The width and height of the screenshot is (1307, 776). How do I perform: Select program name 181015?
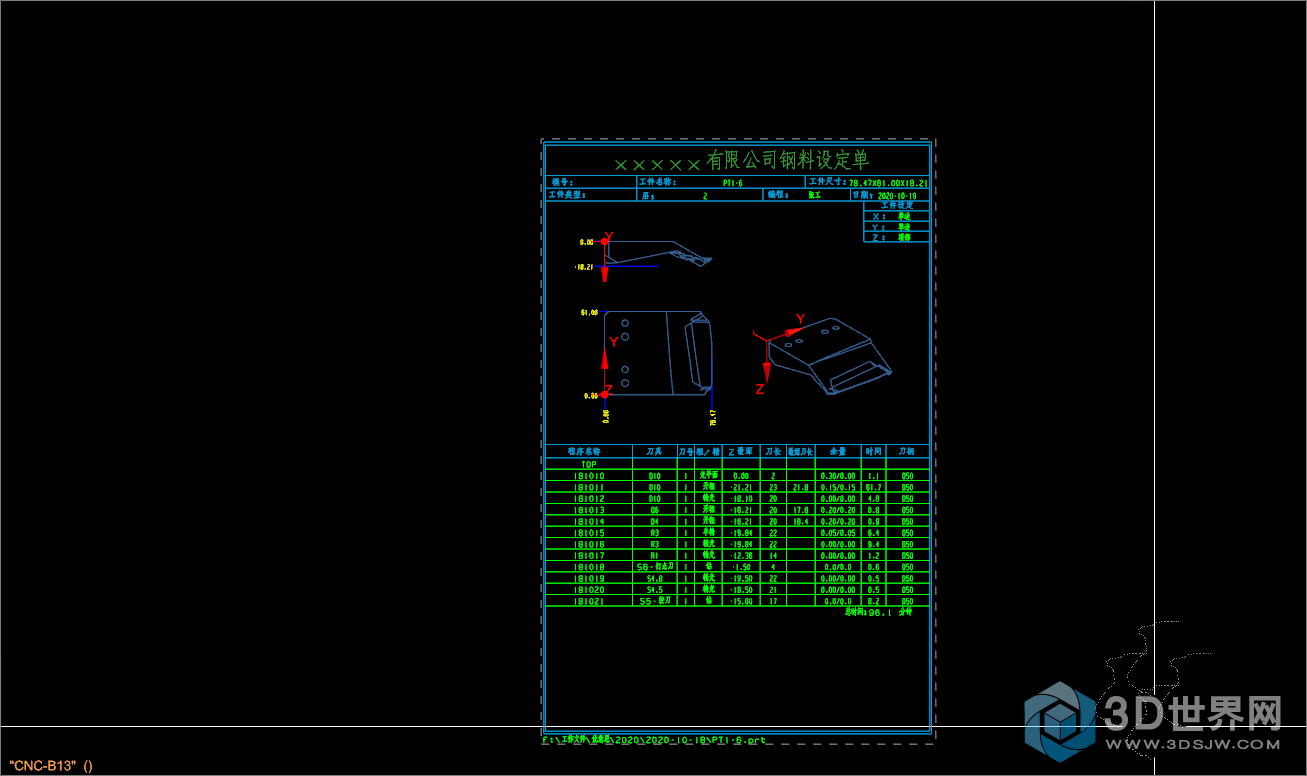pyautogui.click(x=589, y=533)
